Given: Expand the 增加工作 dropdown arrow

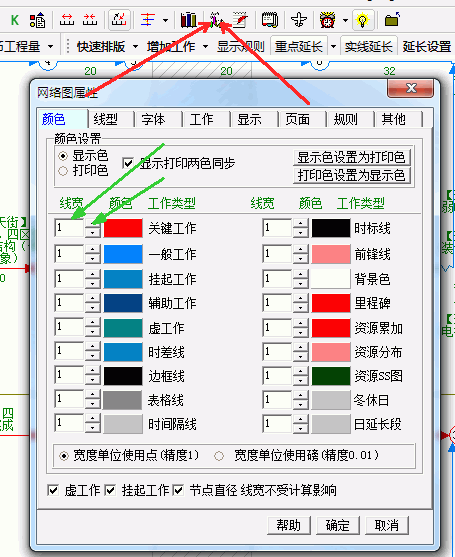Looking at the screenshot, I should 205,47.
